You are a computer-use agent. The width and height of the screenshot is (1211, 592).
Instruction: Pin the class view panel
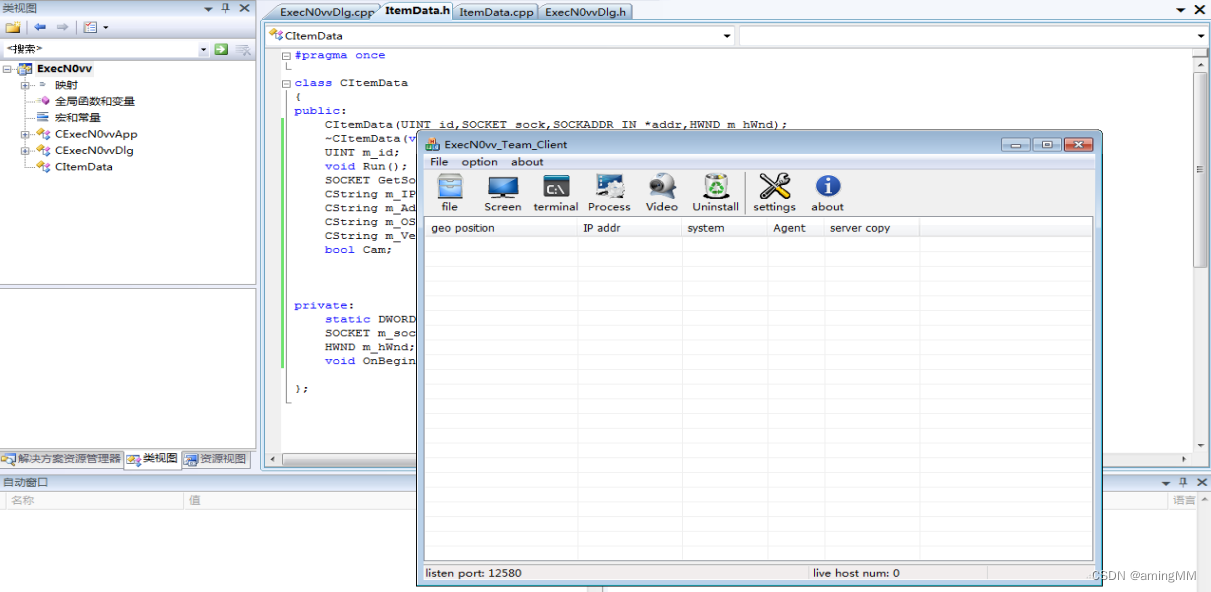pos(226,8)
